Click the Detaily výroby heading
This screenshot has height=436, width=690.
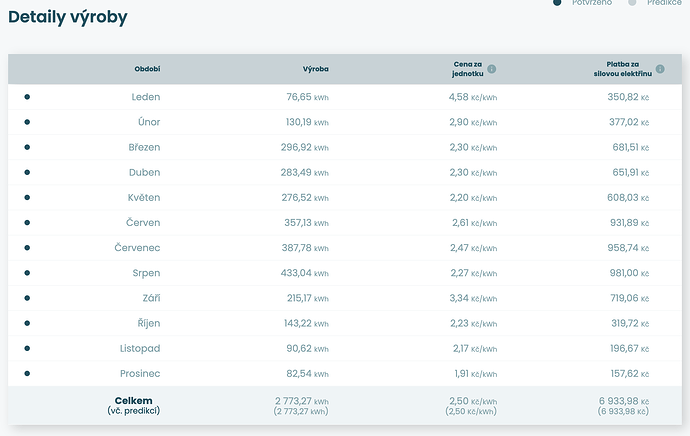pyautogui.click(x=67, y=17)
